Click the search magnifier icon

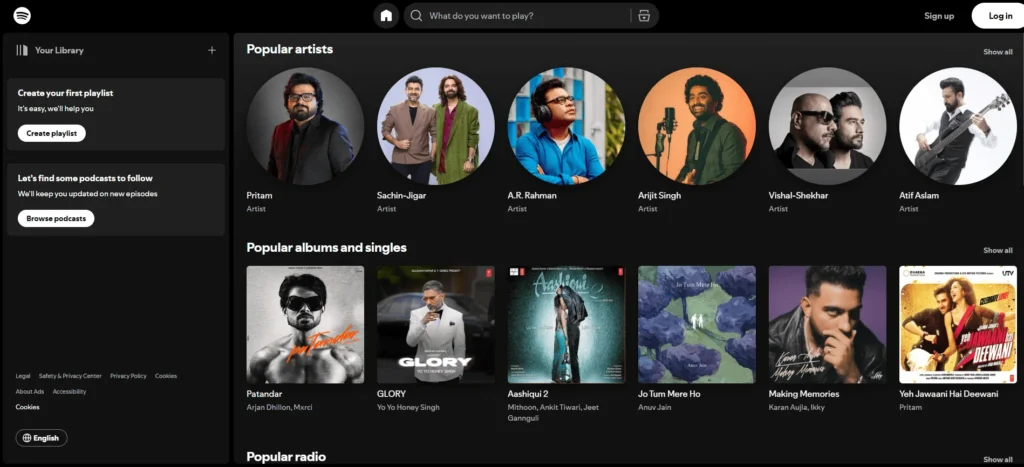(416, 16)
